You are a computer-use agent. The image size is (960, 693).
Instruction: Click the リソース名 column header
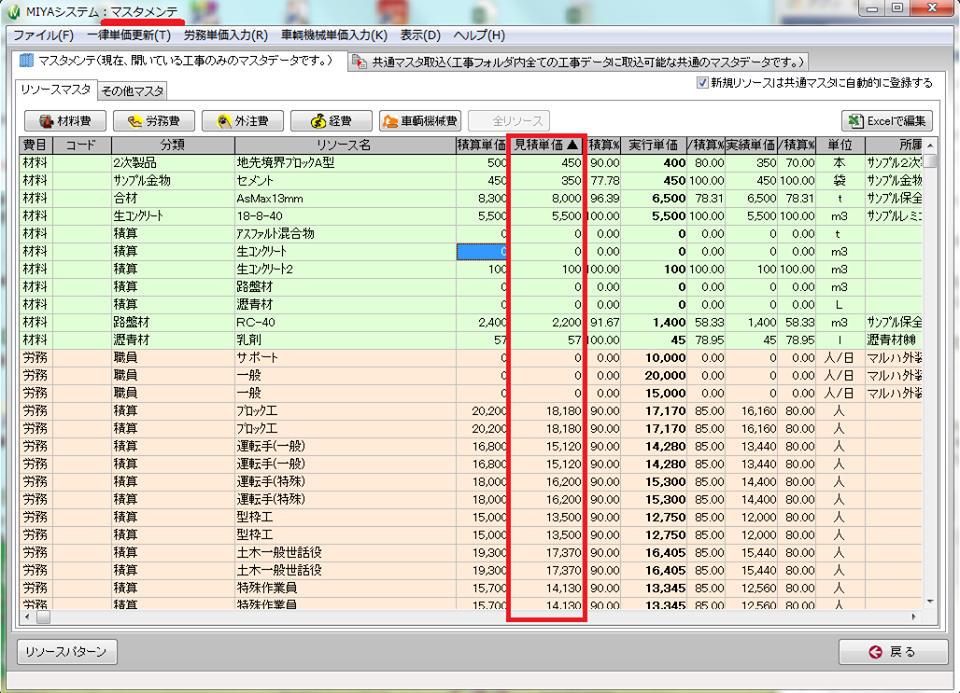pyautogui.click(x=345, y=145)
